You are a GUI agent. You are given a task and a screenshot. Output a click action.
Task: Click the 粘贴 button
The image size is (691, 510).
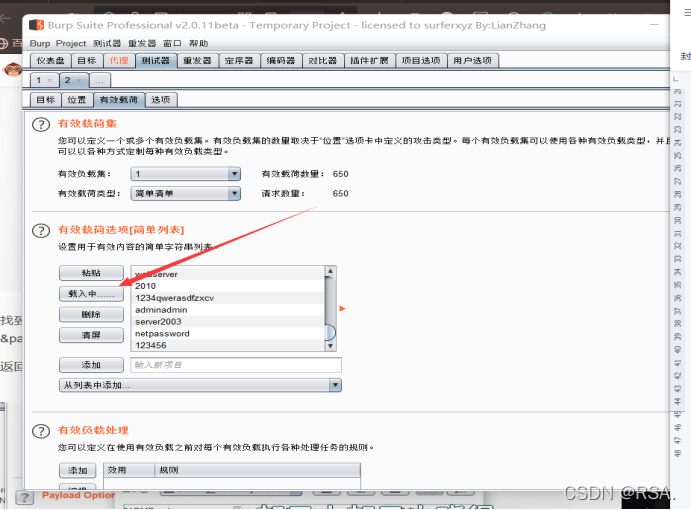[x=91, y=273]
